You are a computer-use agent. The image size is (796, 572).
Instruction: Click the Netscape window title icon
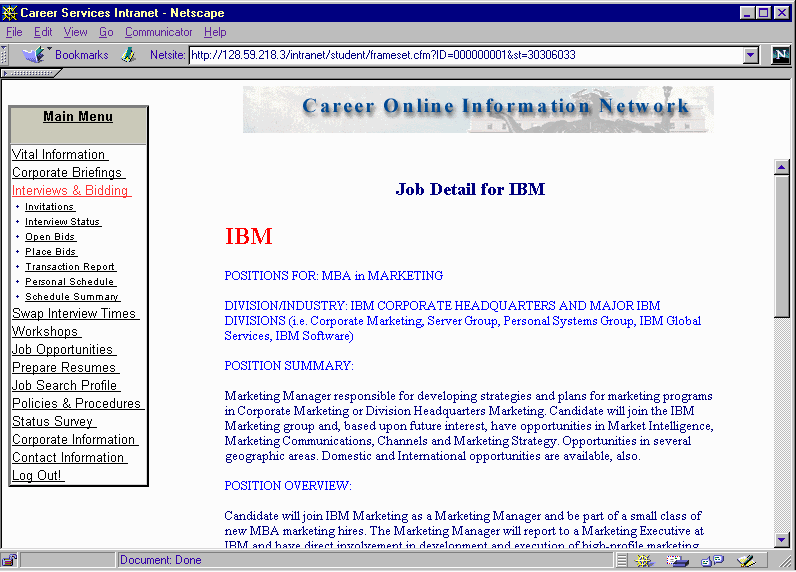[9, 12]
